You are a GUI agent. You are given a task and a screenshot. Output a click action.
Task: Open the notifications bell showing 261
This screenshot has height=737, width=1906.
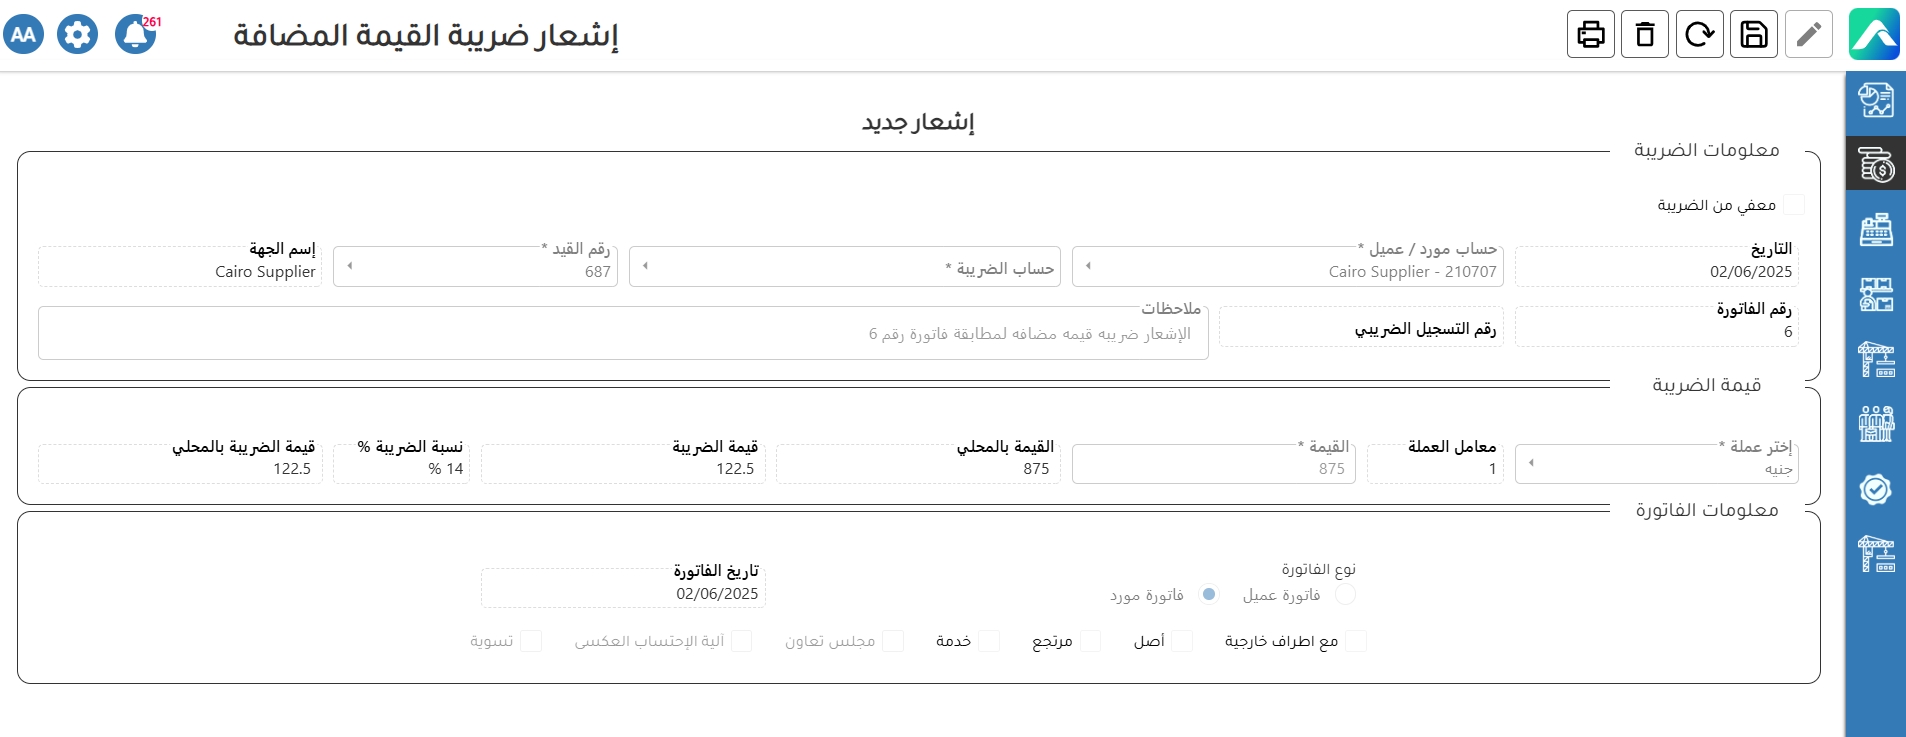(135, 35)
